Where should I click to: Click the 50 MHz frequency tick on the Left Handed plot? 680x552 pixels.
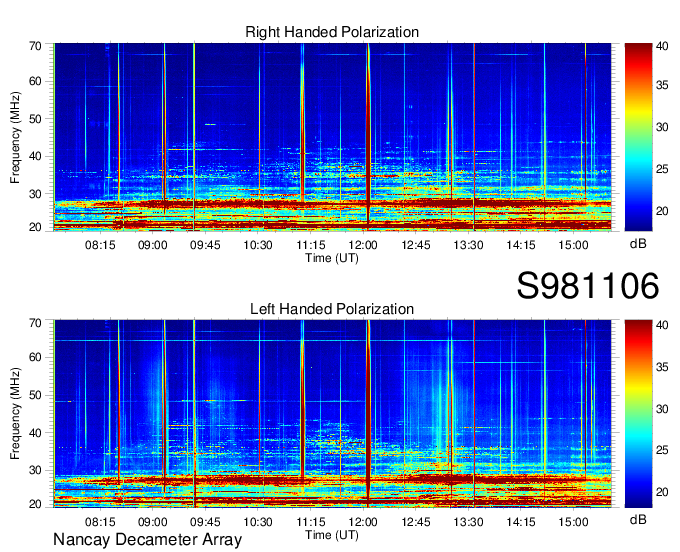35,395
